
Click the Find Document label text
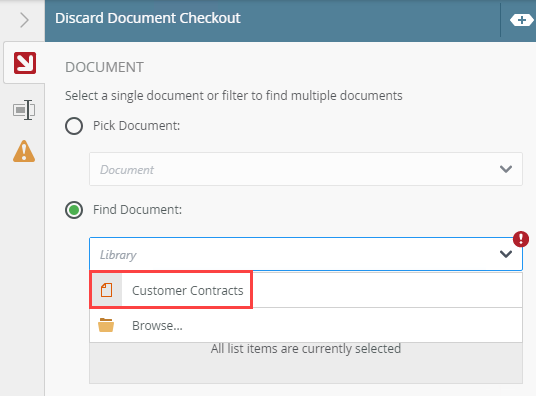137,209
